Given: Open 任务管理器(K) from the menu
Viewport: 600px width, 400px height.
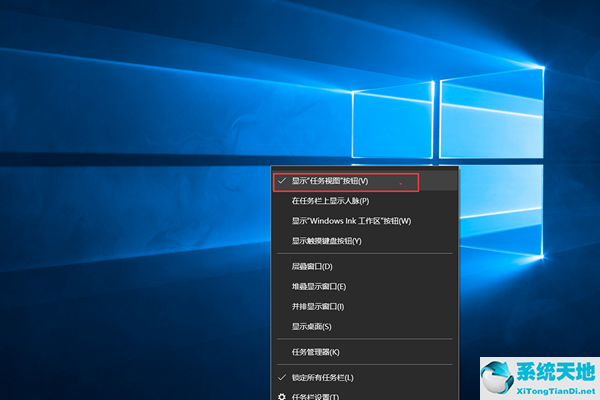Looking at the screenshot, I should pos(316,352).
